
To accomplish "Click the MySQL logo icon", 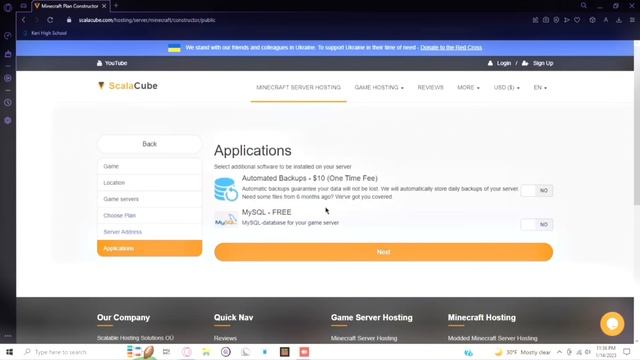I will (x=226, y=220).
